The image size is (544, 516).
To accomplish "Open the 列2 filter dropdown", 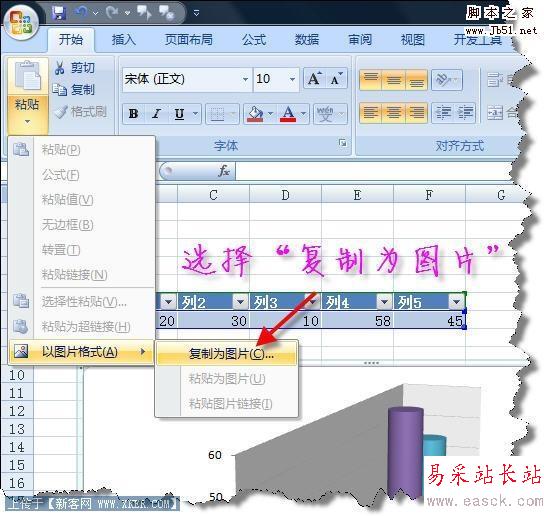I will (240, 302).
